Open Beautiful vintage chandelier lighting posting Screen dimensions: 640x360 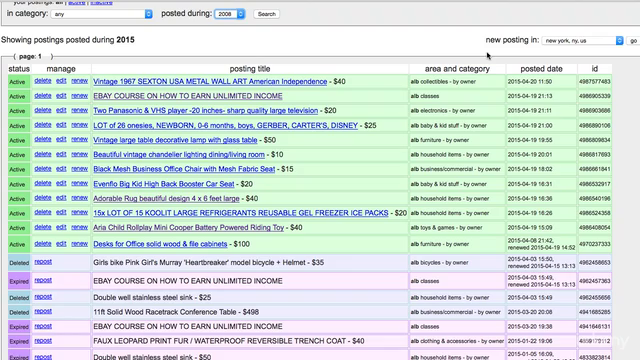click(179, 155)
